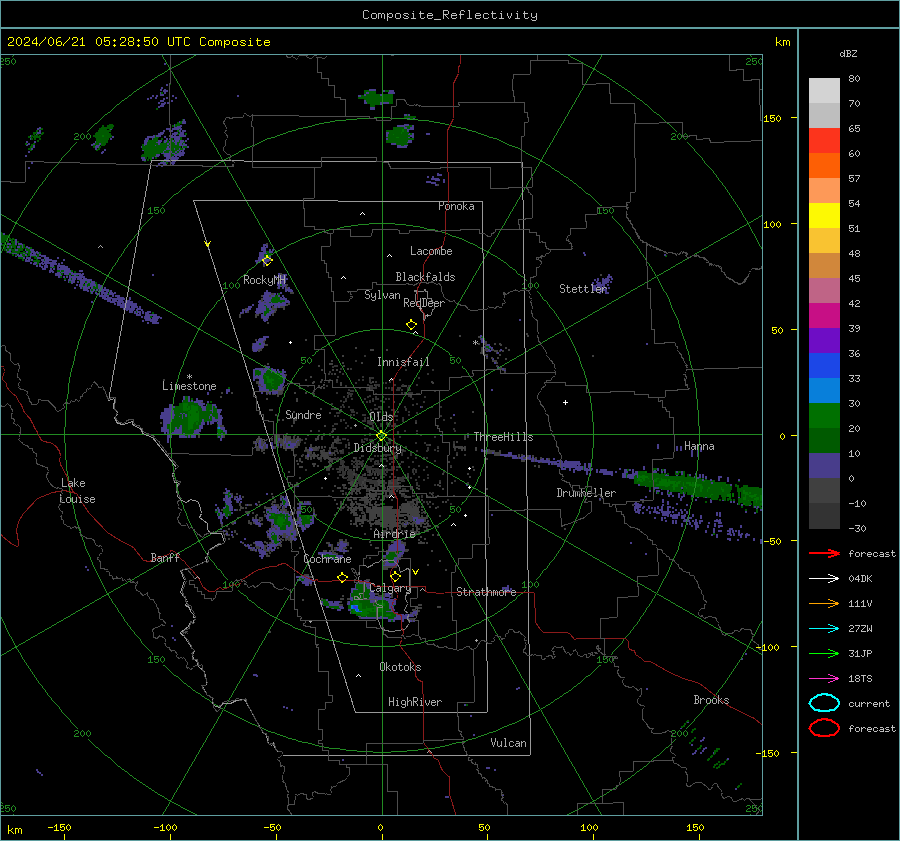Click the white 04DK arrow legend icon
This screenshot has width=900, height=841.
pos(824,579)
